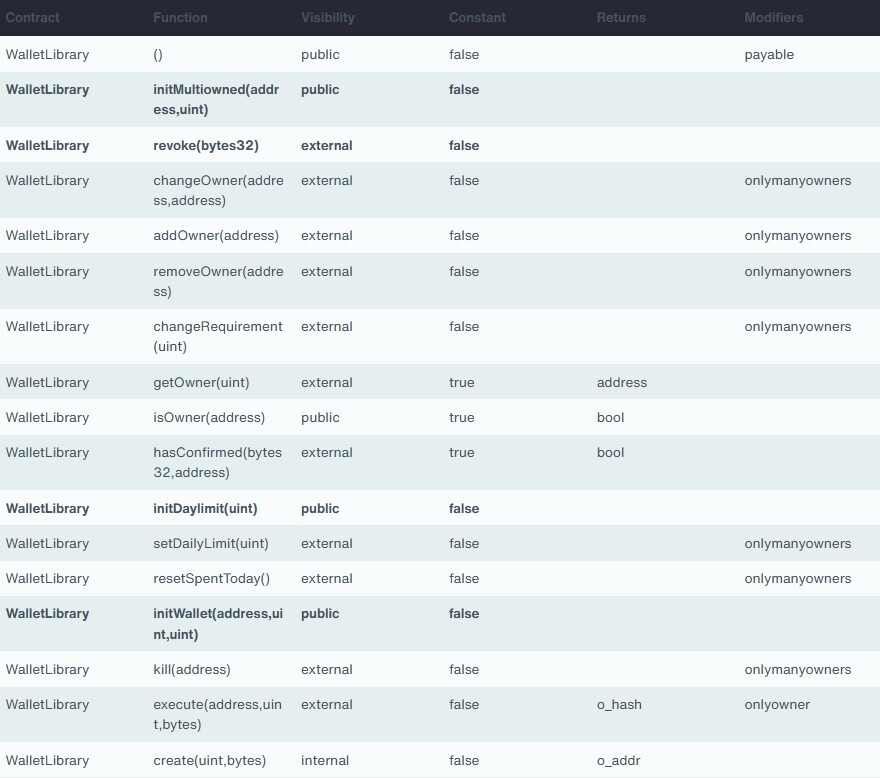Click the isOwner(address) function entry
Image resolution: width=880 pixels, height=778 pixels.
209,417
